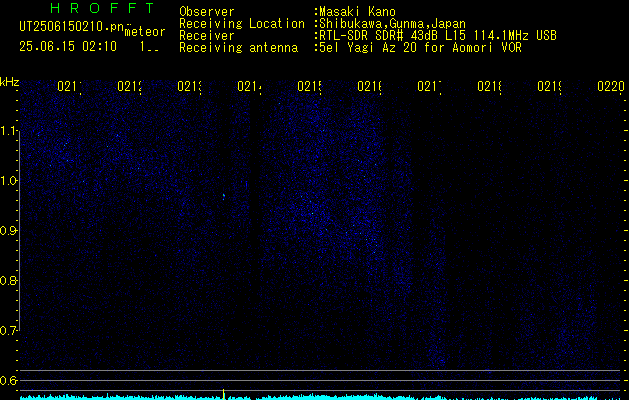Click the 0215 time marker
The width and height of the screenshot is (629, 400).
coord(309,87)
